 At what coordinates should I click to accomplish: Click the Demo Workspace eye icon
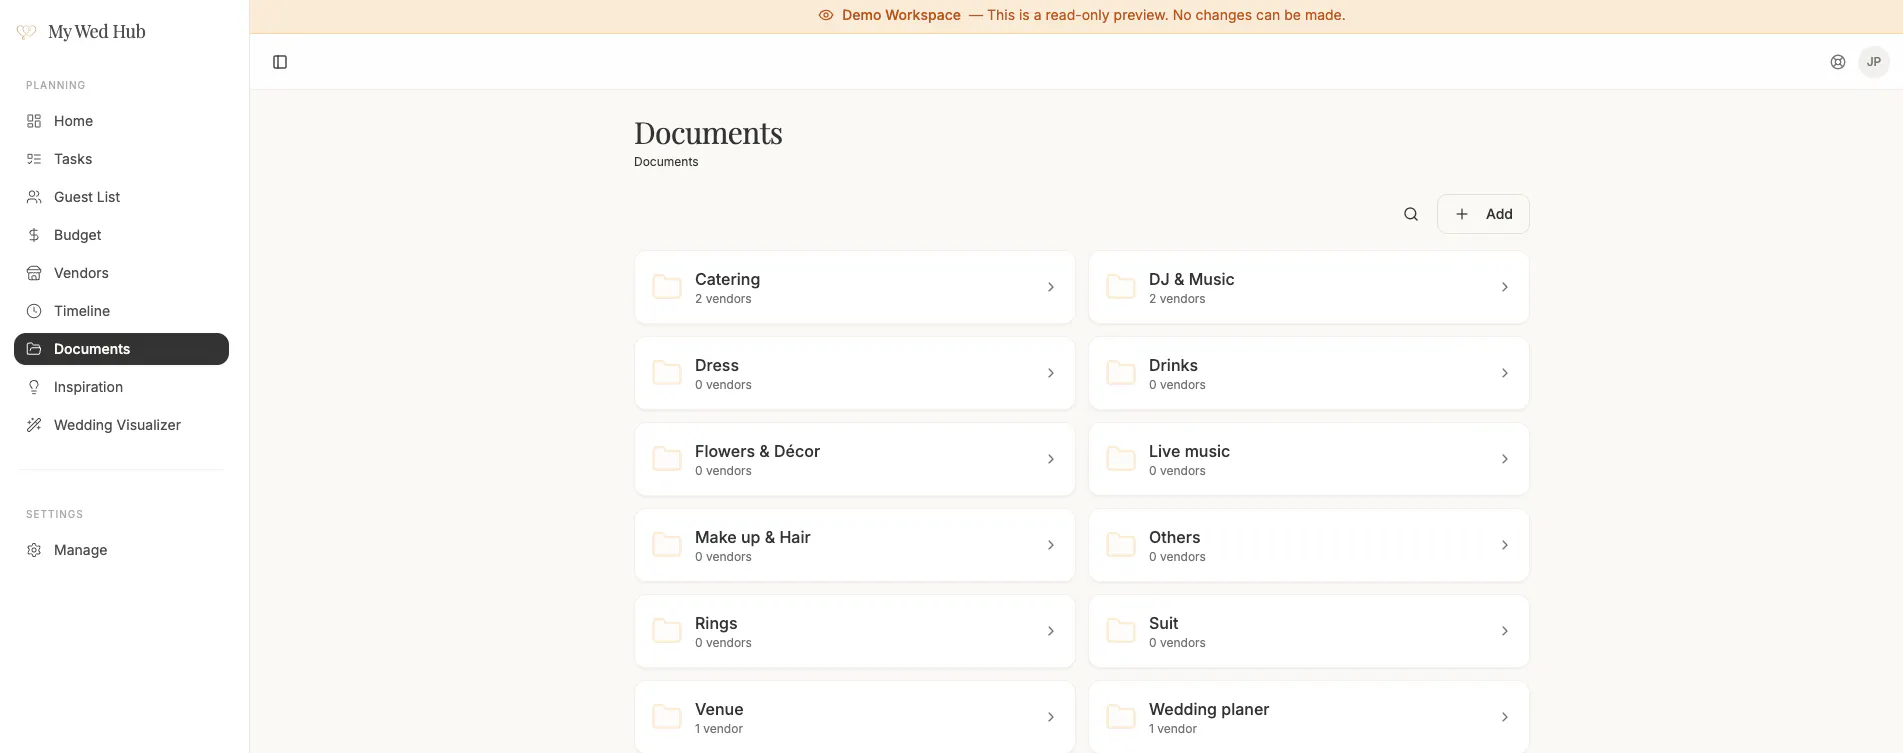click(826, 15)
